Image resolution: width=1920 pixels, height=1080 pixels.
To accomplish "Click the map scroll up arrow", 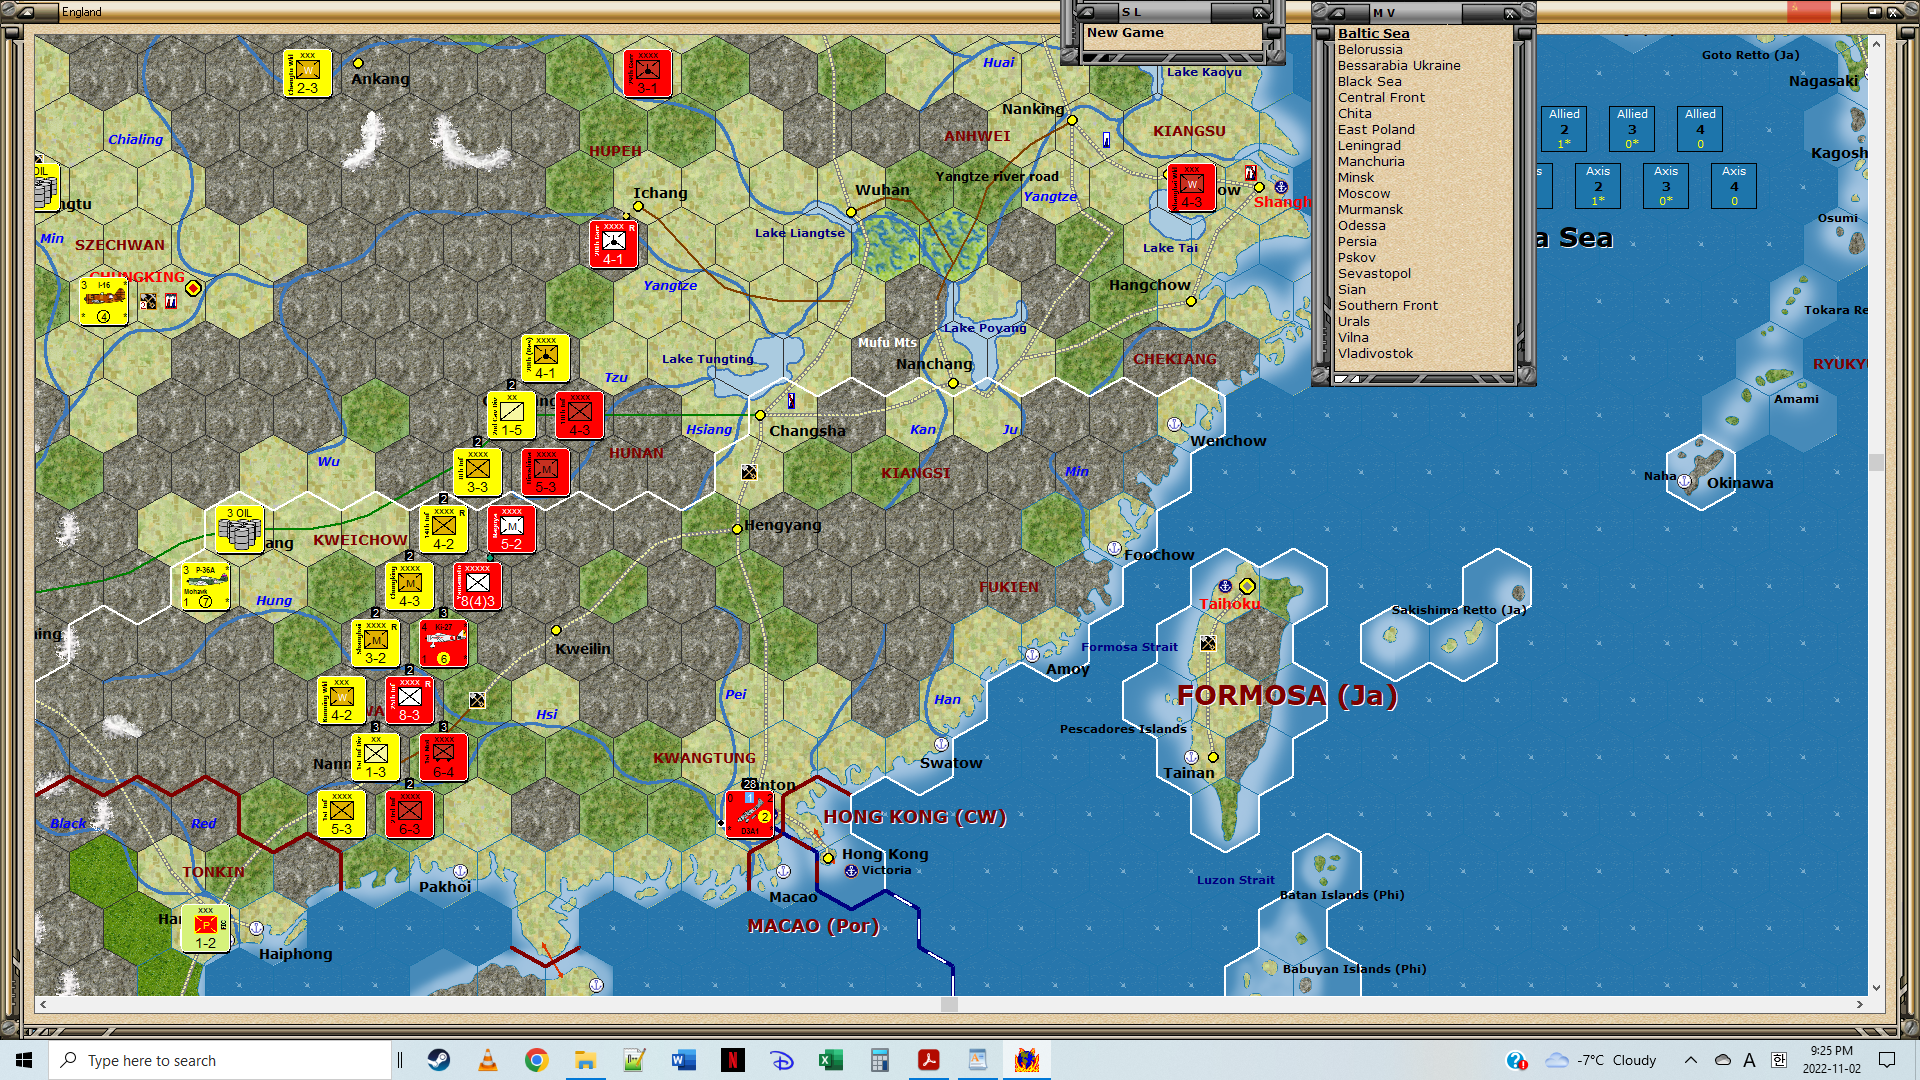I will (1876, 44).
